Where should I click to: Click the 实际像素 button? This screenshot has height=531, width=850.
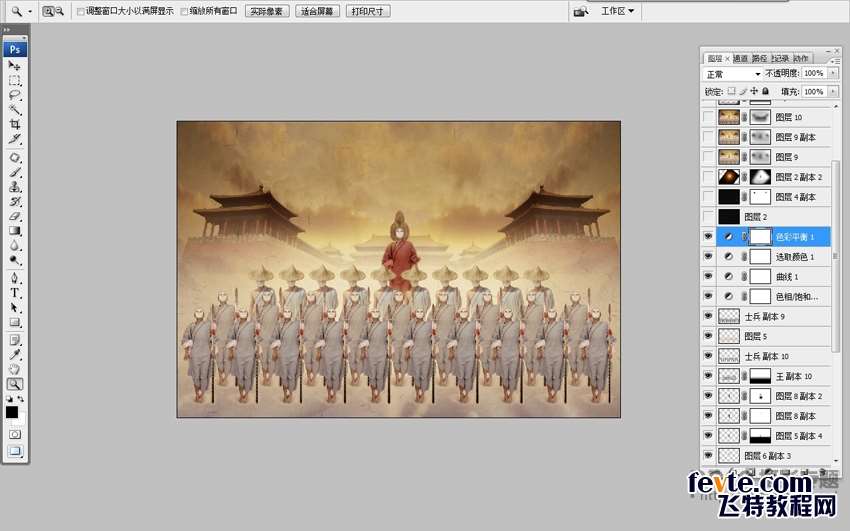pos(267,11)
